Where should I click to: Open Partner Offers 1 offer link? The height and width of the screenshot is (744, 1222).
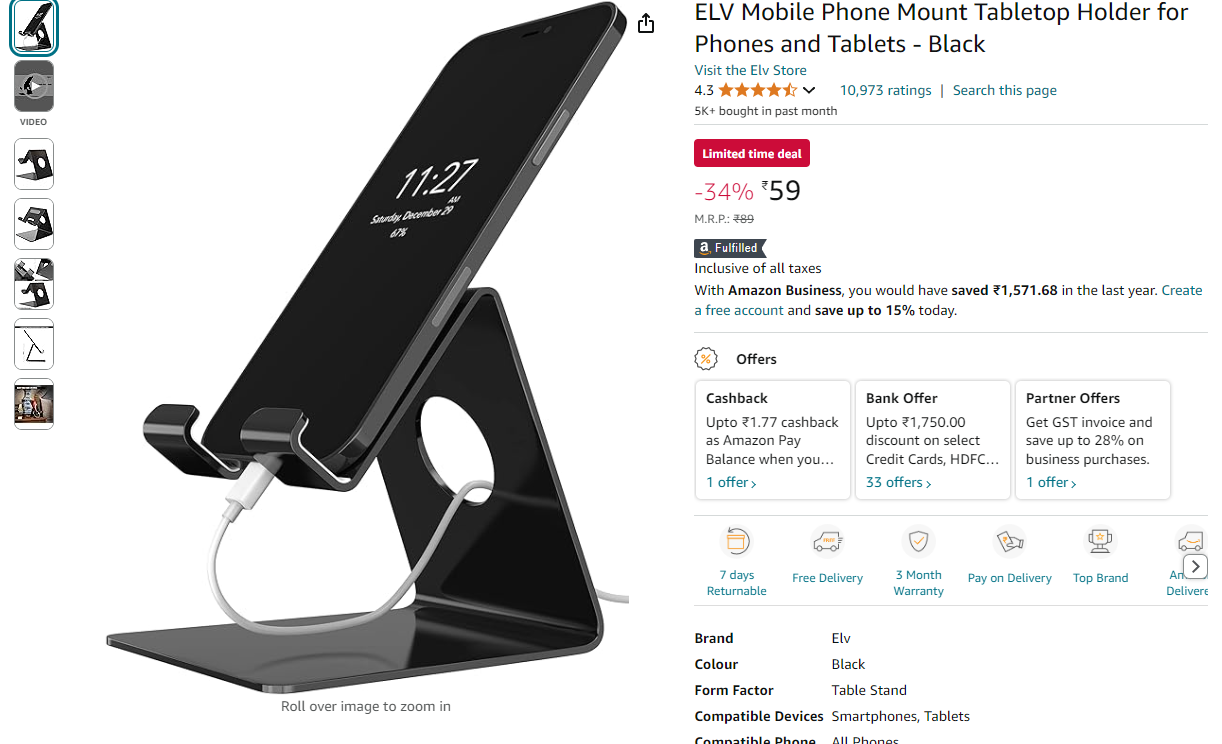1051,483
